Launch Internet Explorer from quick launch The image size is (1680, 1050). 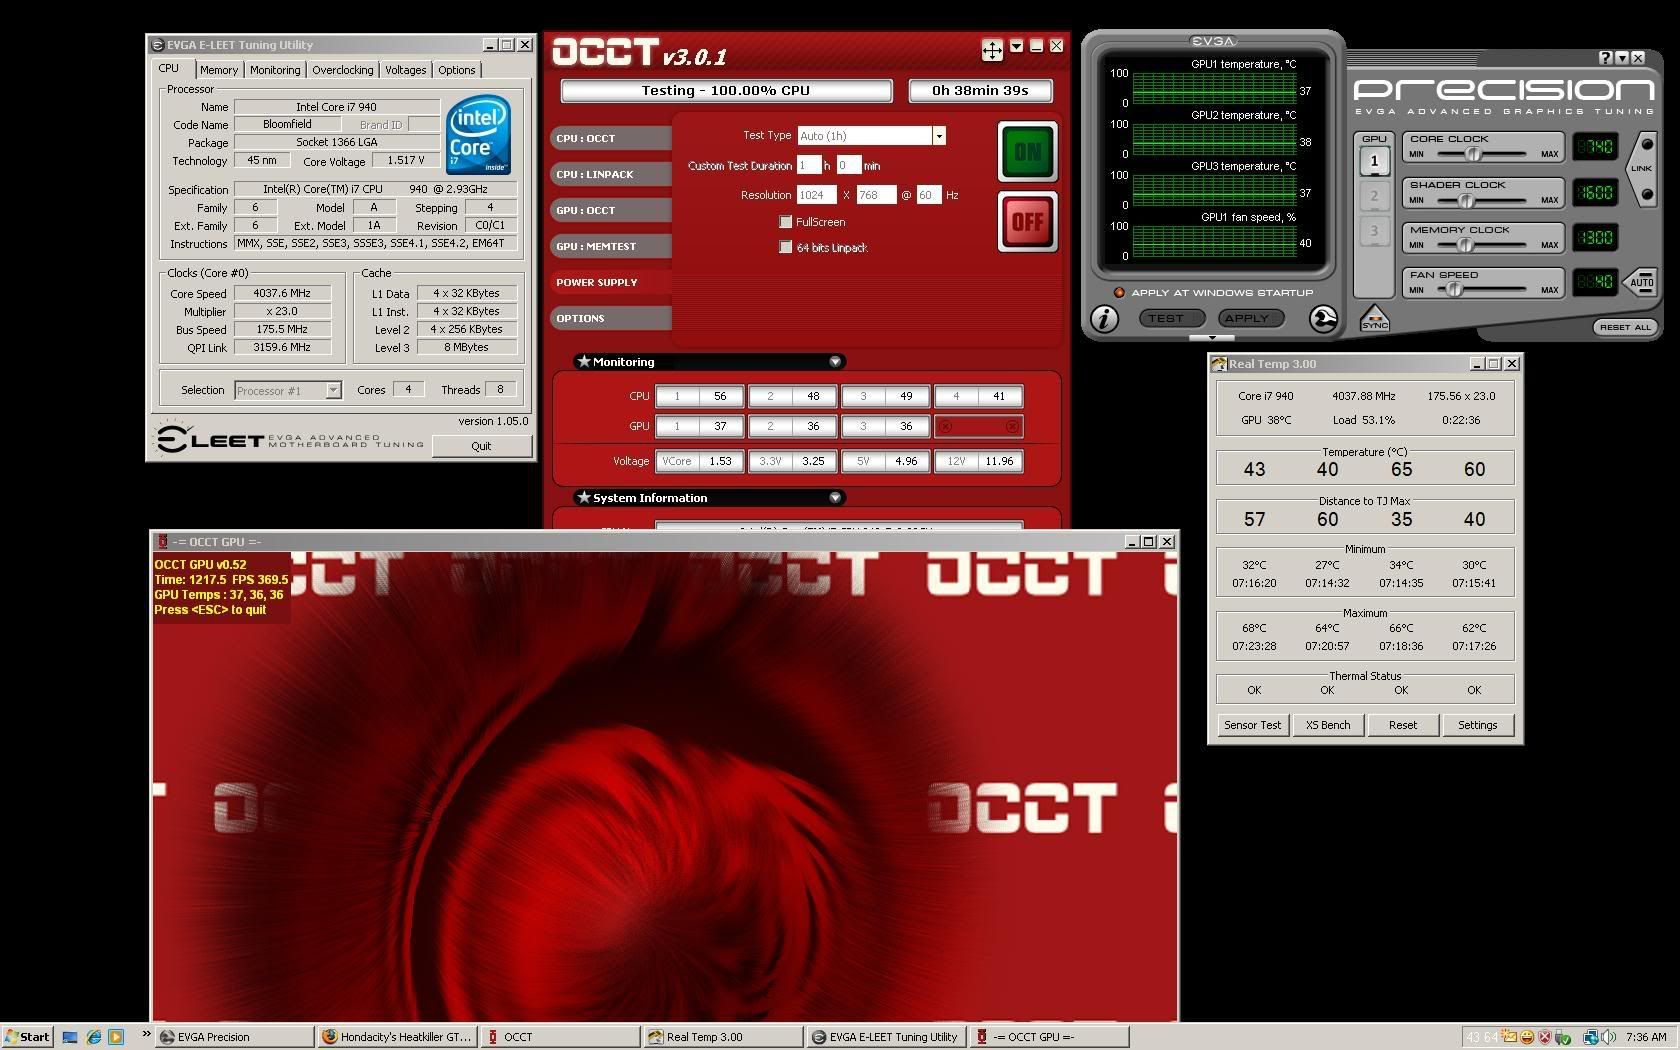coord(93,1037)
